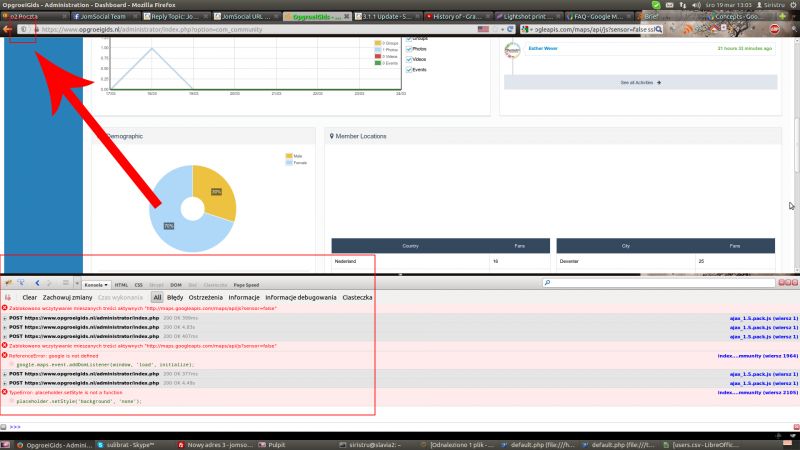The width and height of the screenshot is (800, 450).
Task: Toggle the Videos chart checkbox
Action: pyautogui.click(x=410, y=59)
